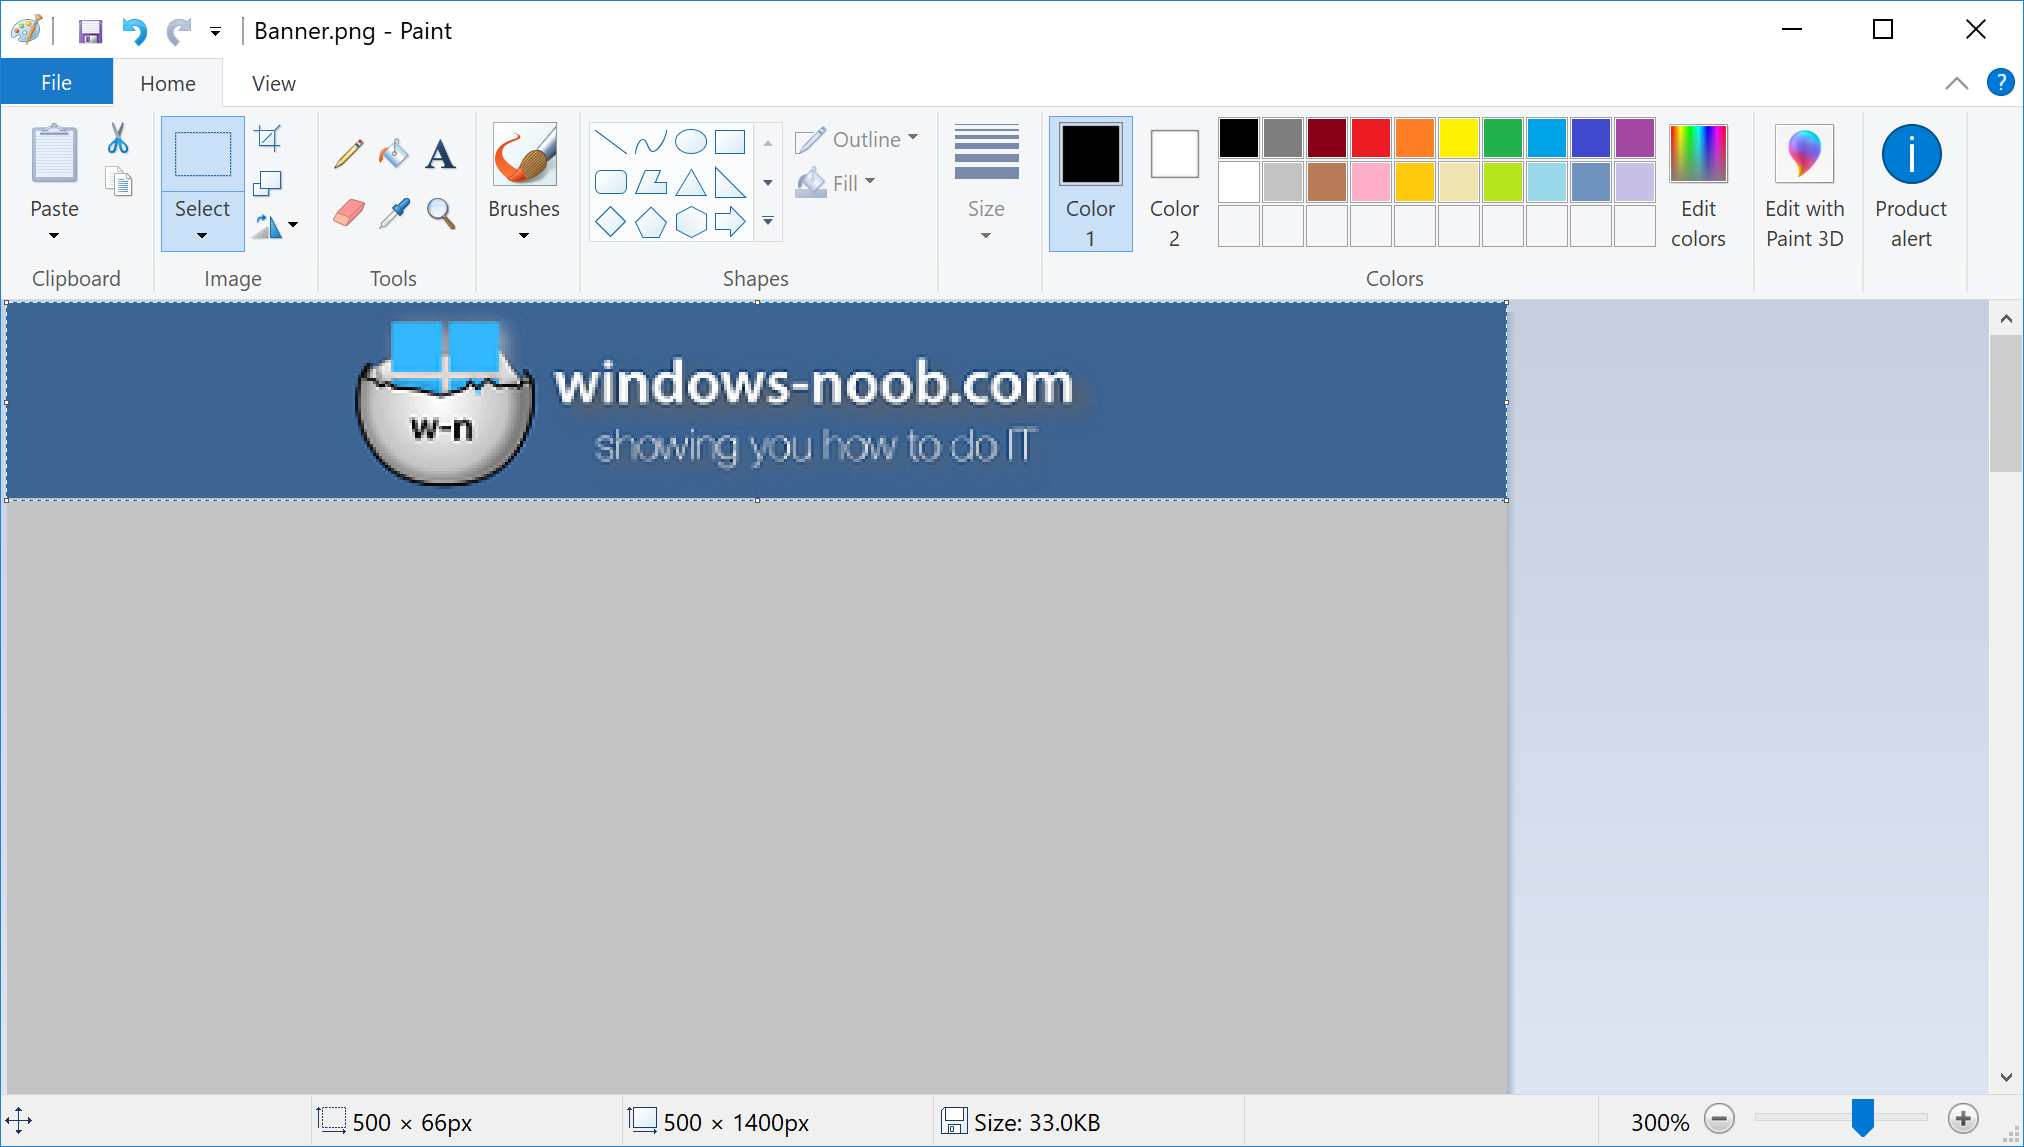
Task: Select the Curve shape
Action: [651, 142]
